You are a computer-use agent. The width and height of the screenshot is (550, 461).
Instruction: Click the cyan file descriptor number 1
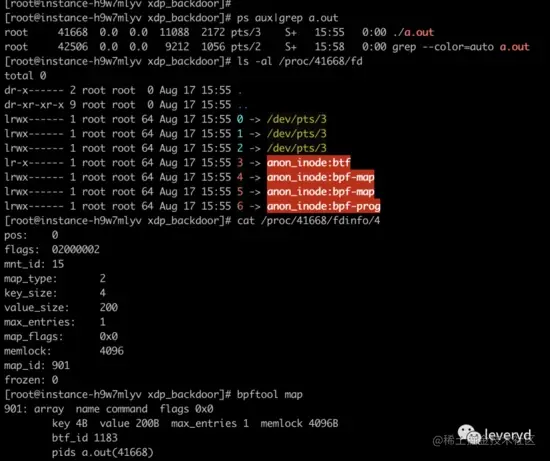tap(240, 134)
